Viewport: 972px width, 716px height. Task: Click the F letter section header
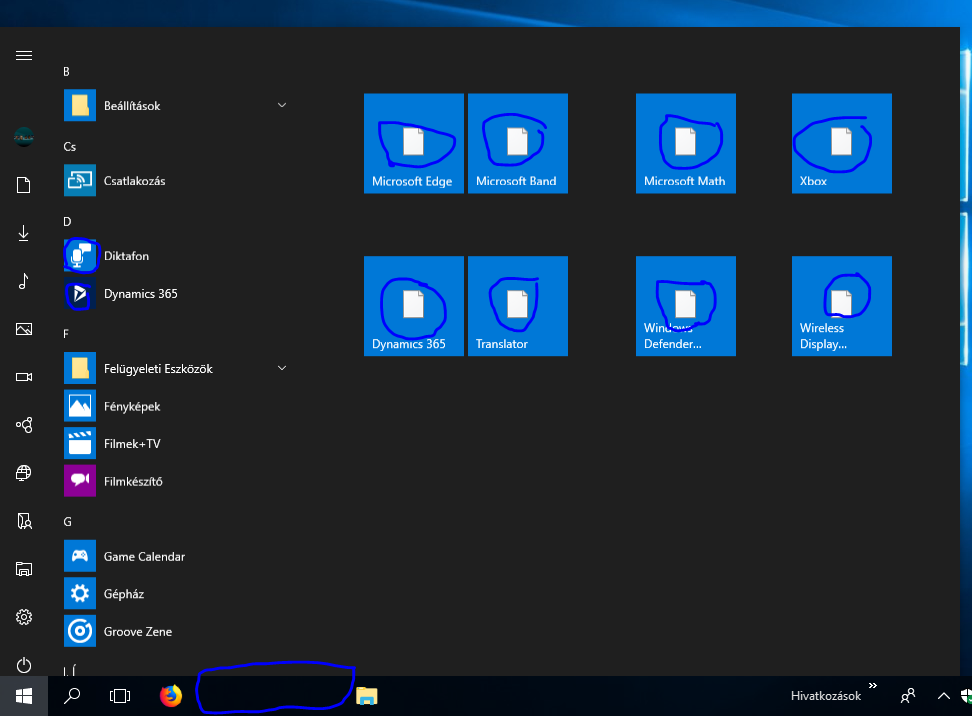coord(66,334)
